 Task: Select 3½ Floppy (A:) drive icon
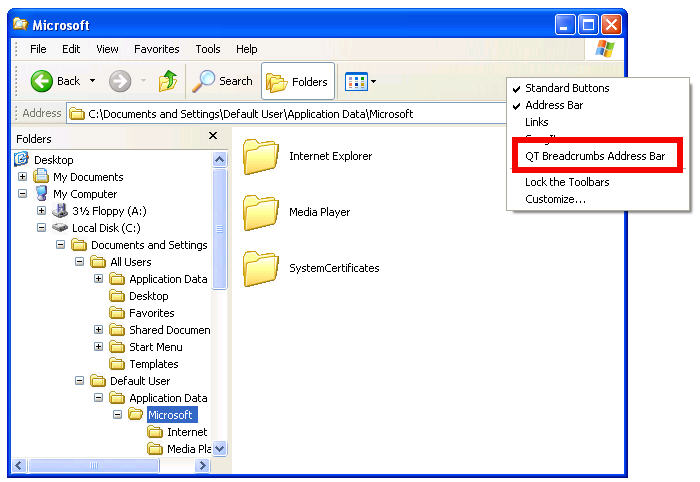60,210
